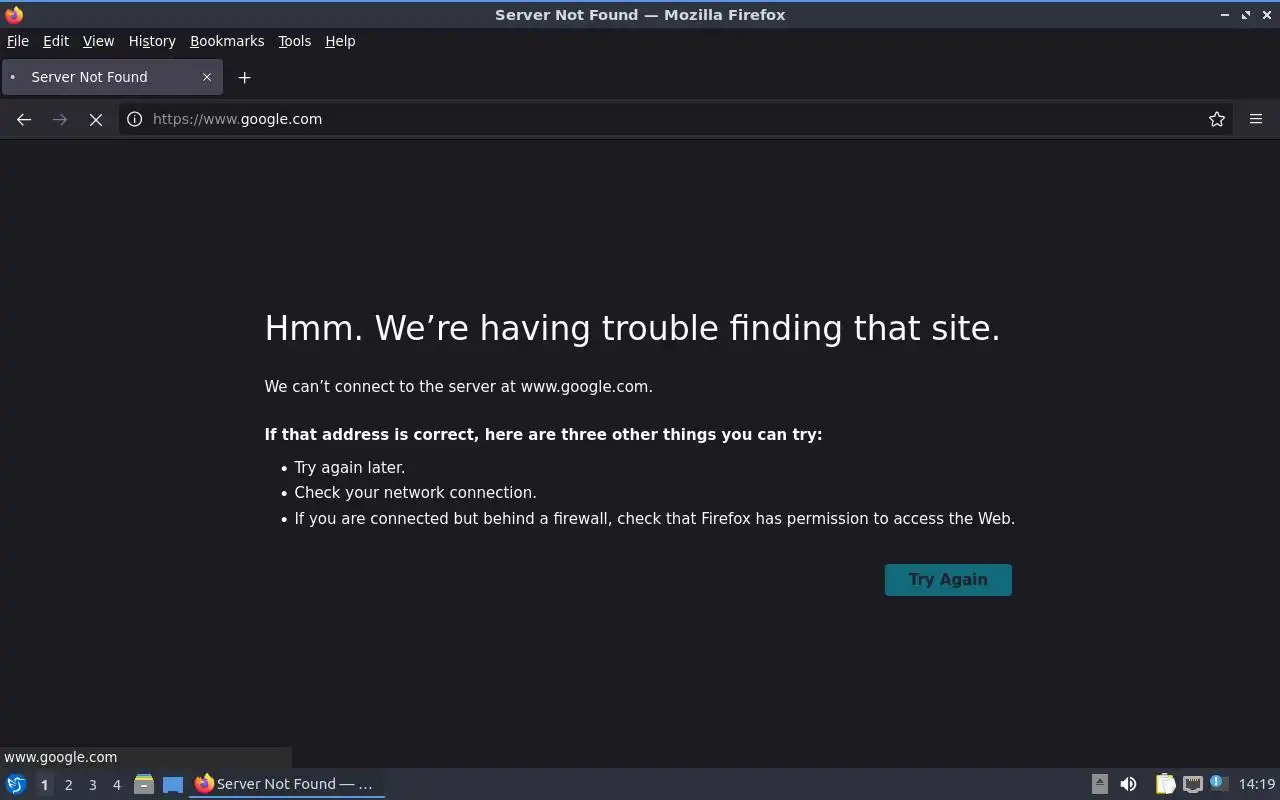The image size is (1280, 800).
Task: Click 'Check your network connection.' bullet
Action: click(x=415, y=492)
